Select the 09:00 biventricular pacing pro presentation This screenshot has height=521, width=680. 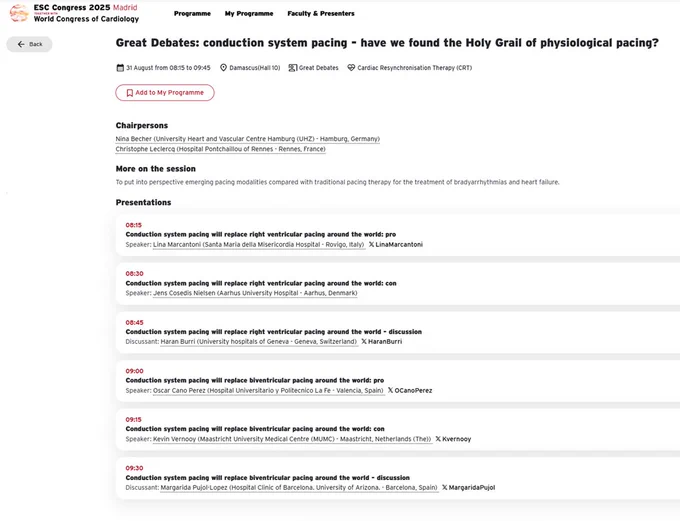pyautogui.click(x=398, y=380)
